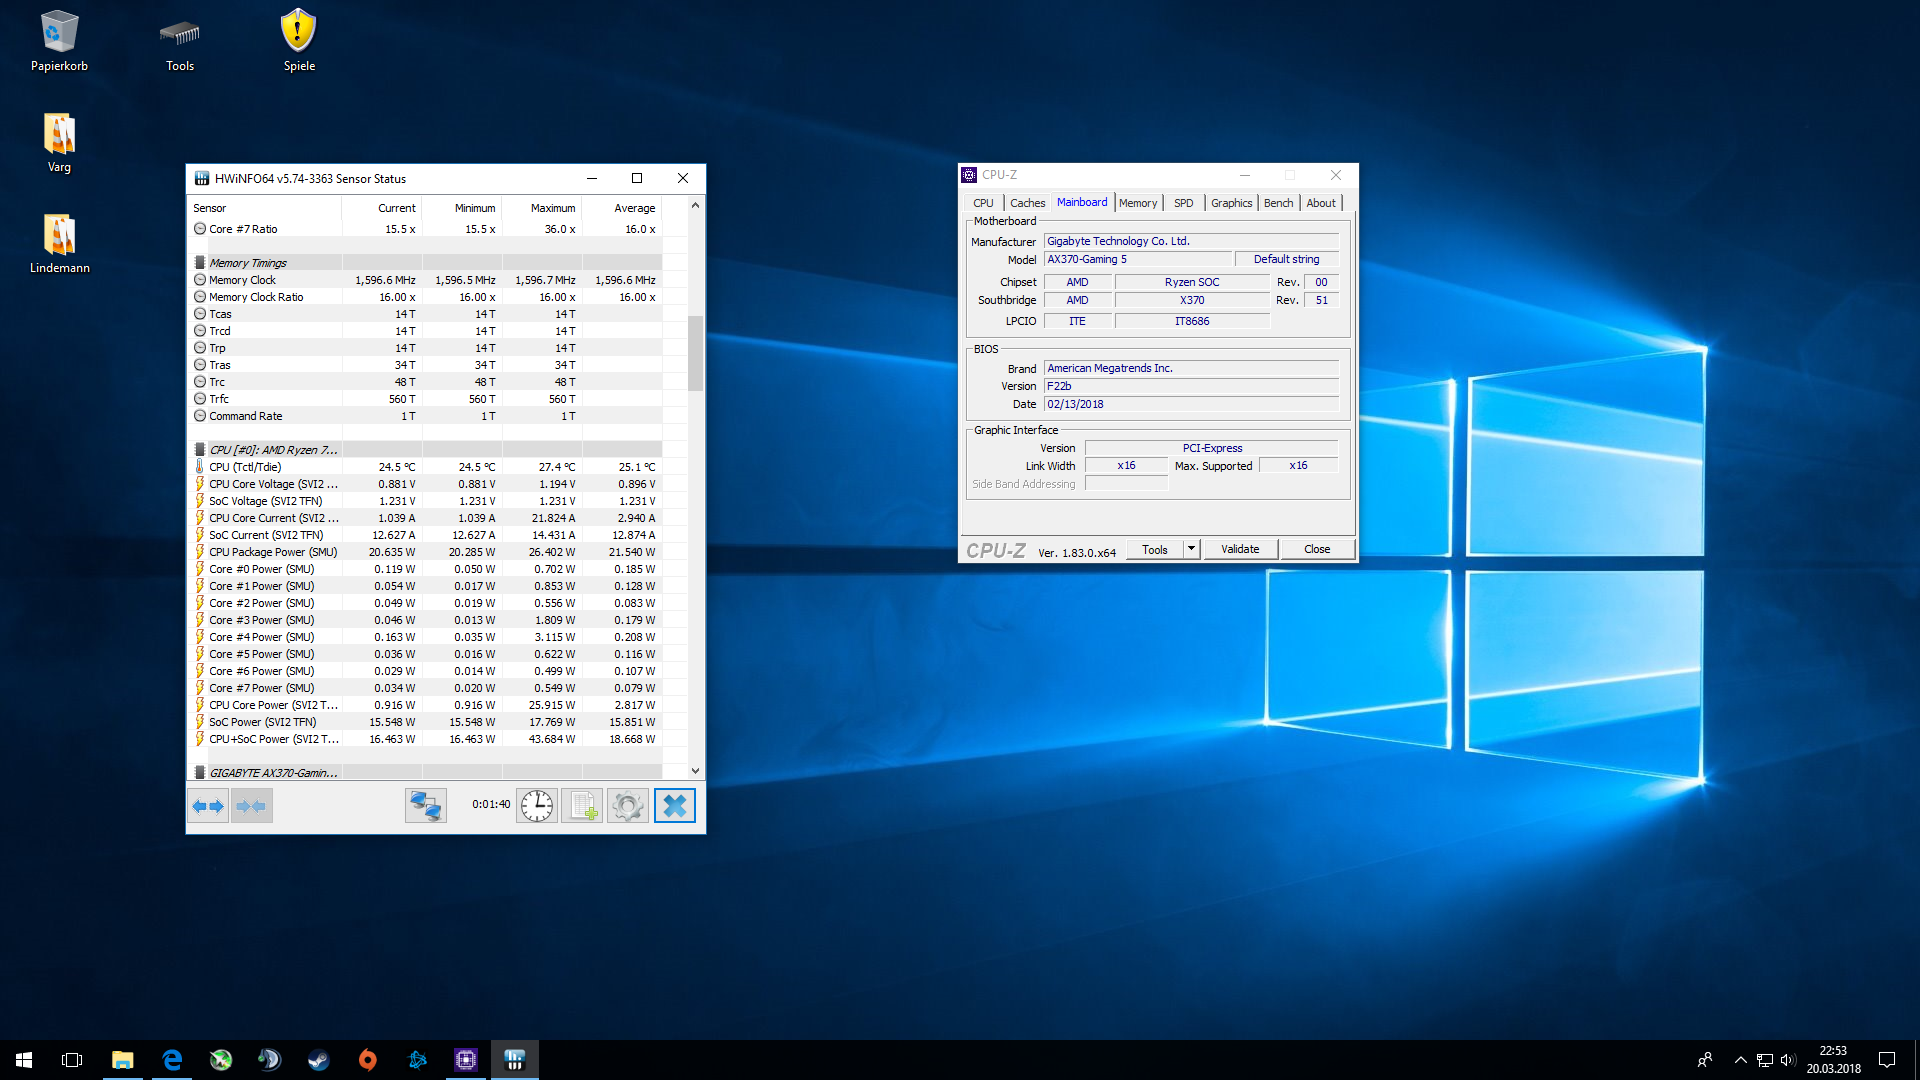Open HWiNFO remote network monitoring
The height and width of the screenshot is (1080, 1920).
click(x=425, y=806)
